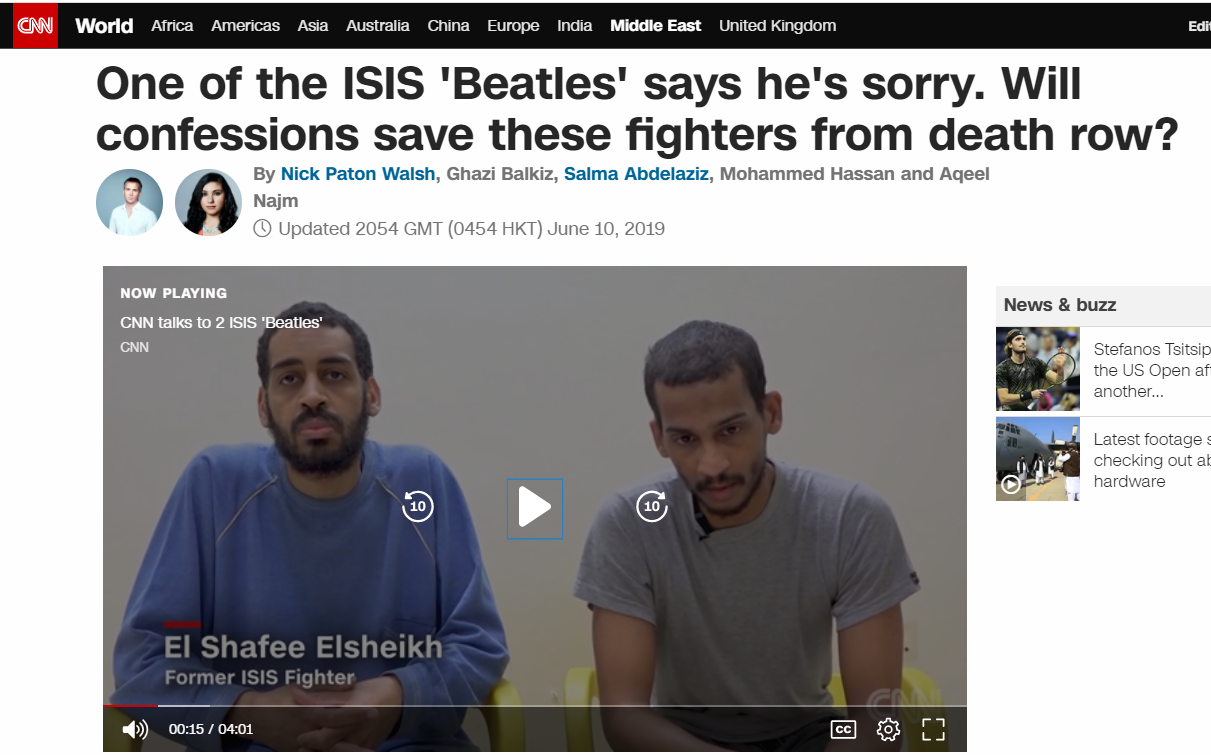Open the Middle East section
1211x755 pixels.
coord(656,26)
